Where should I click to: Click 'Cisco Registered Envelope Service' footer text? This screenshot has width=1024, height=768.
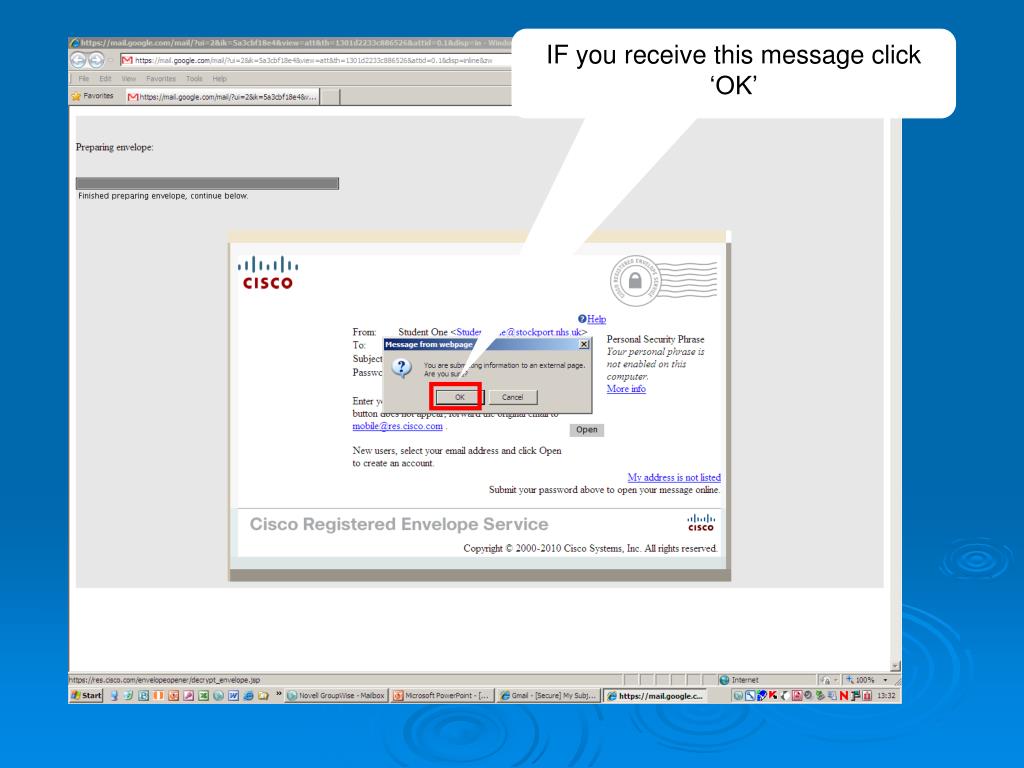coord(399,524)
